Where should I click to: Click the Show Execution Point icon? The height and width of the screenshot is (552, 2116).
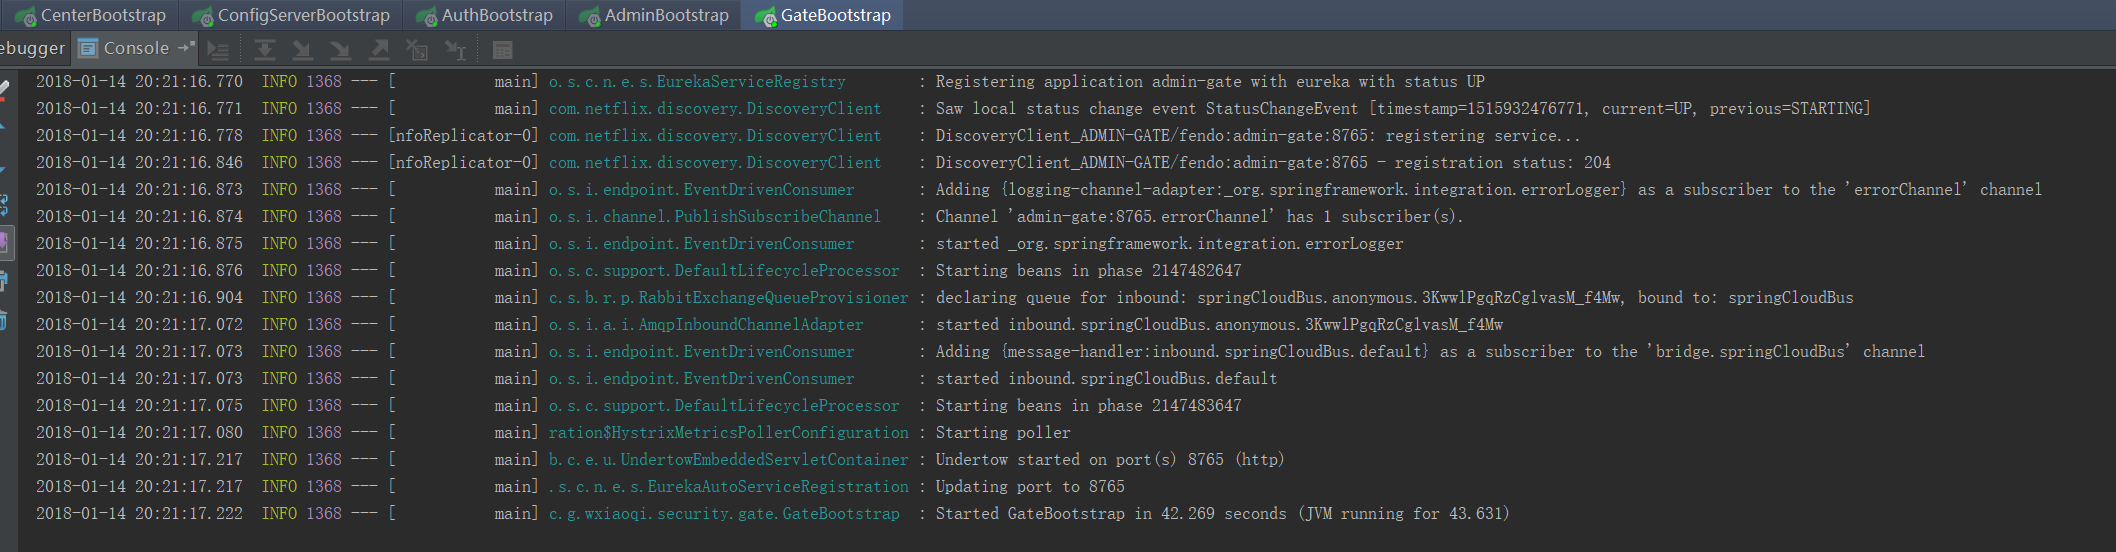[x=218, y=49]
